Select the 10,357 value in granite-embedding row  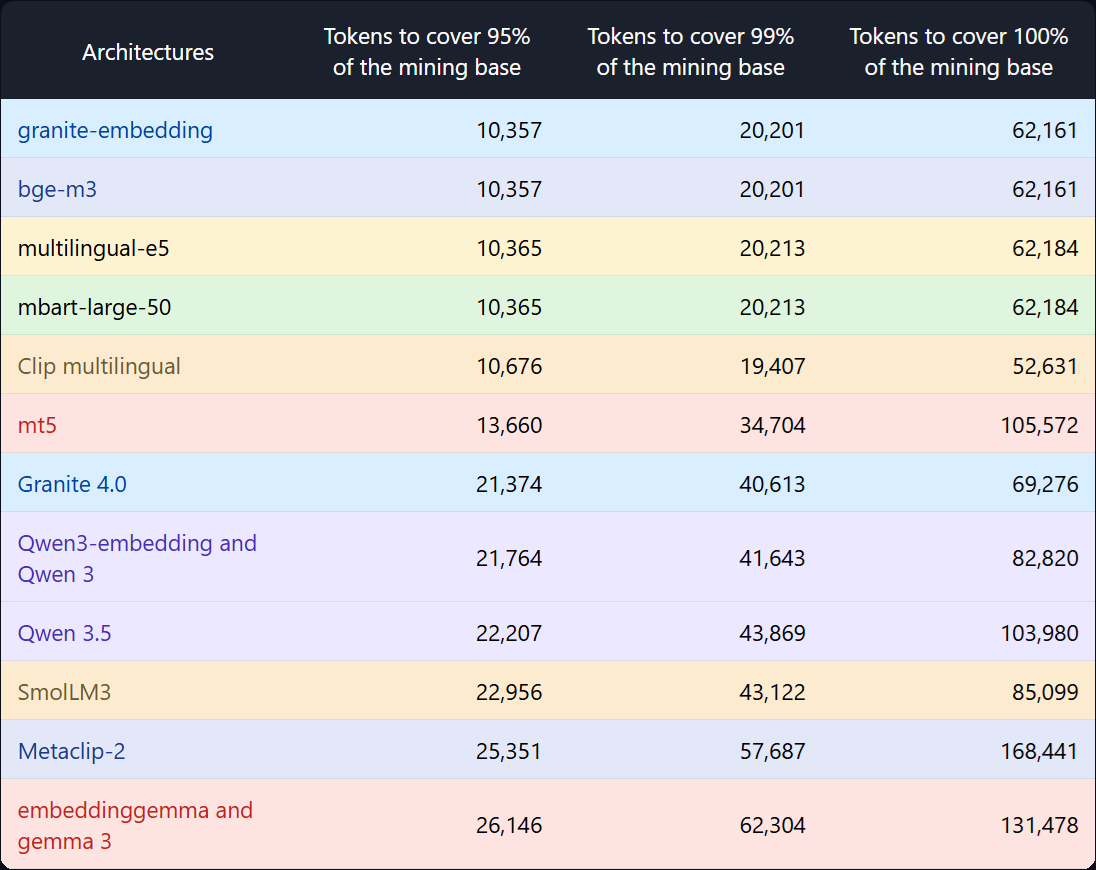pos(509,131)
